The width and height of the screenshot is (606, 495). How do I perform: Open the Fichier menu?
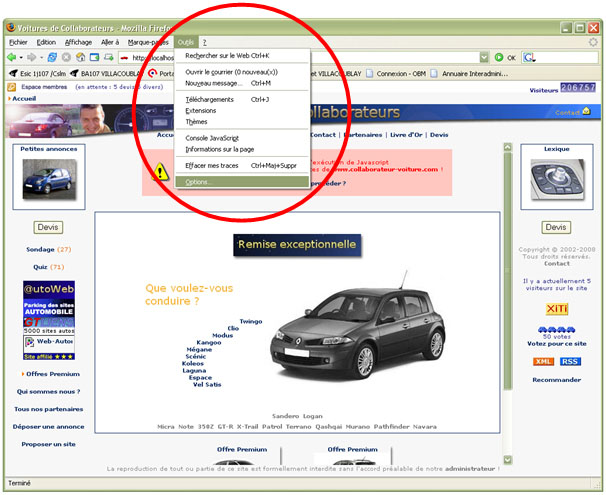(x=18, y=42)
